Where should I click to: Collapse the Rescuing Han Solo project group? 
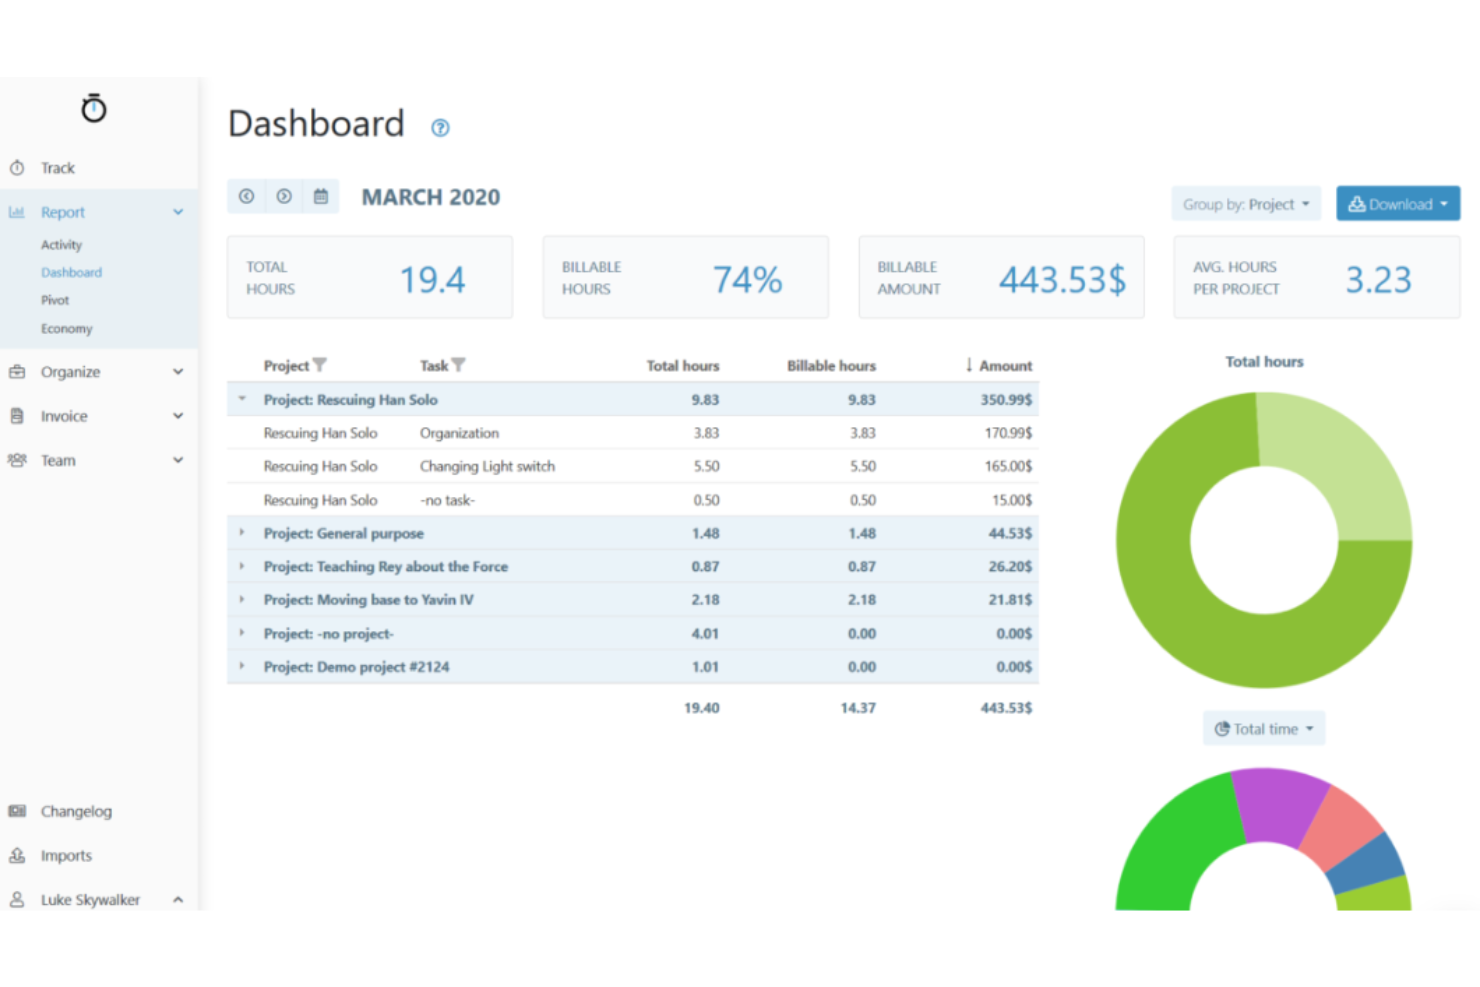click(242, 399)
